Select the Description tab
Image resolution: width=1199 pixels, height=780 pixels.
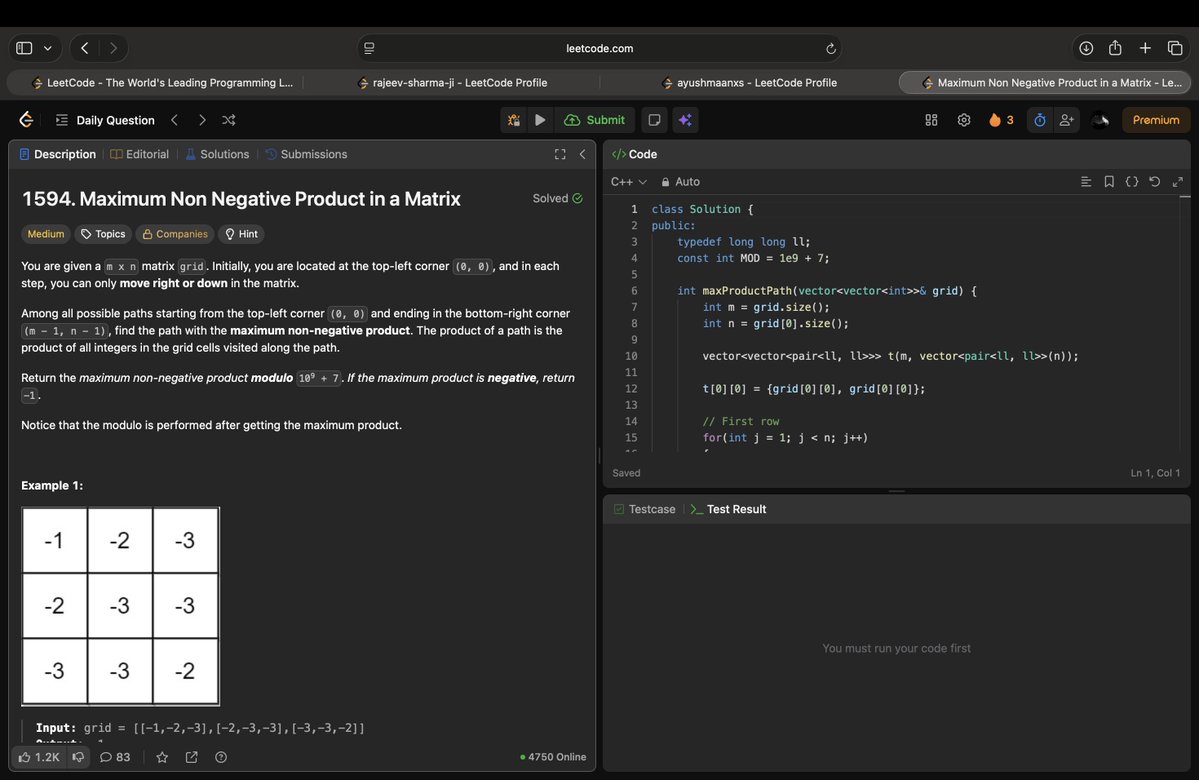(x=57, y=154)
